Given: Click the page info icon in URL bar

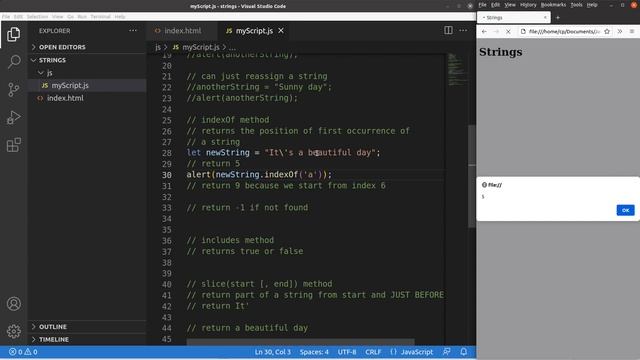Looking at the screenshot, I should (523, 31).
